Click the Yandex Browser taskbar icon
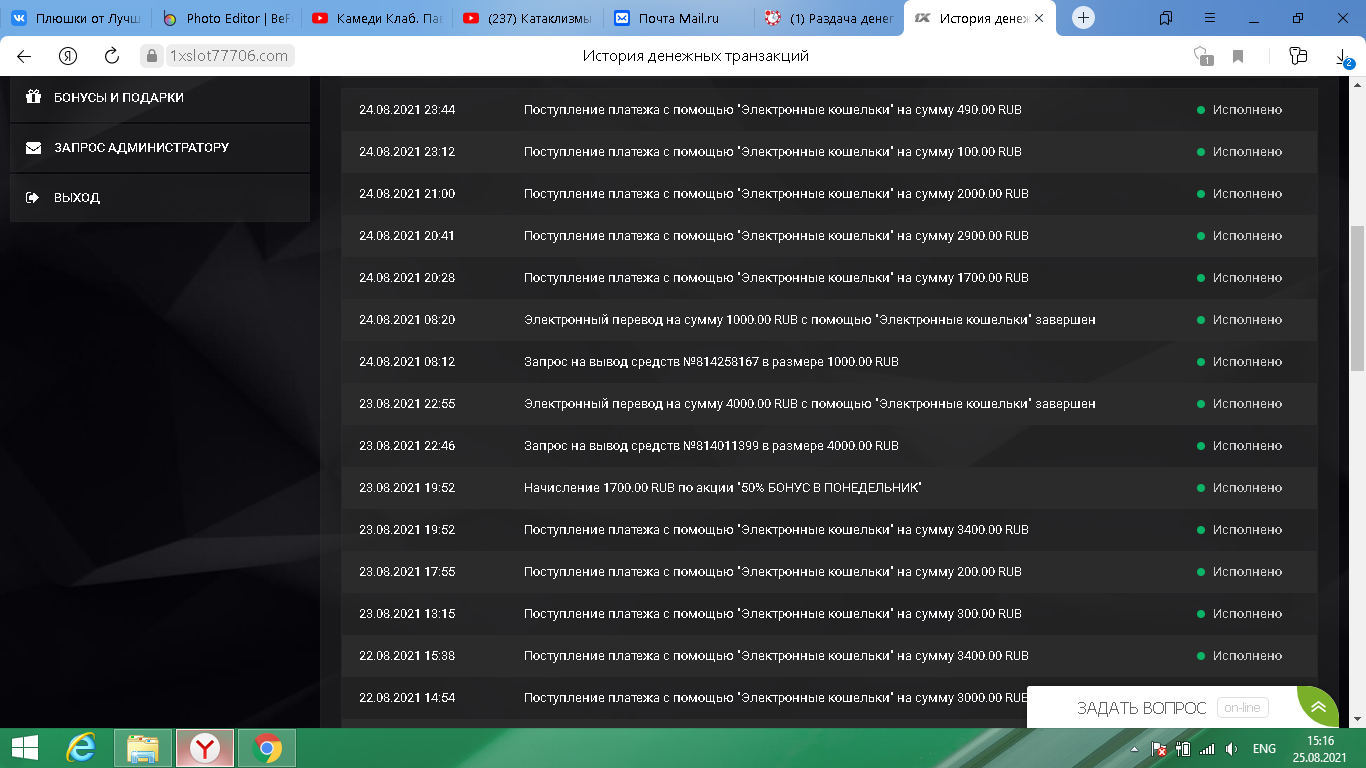The image size is (1366, 768). (205, 748)
